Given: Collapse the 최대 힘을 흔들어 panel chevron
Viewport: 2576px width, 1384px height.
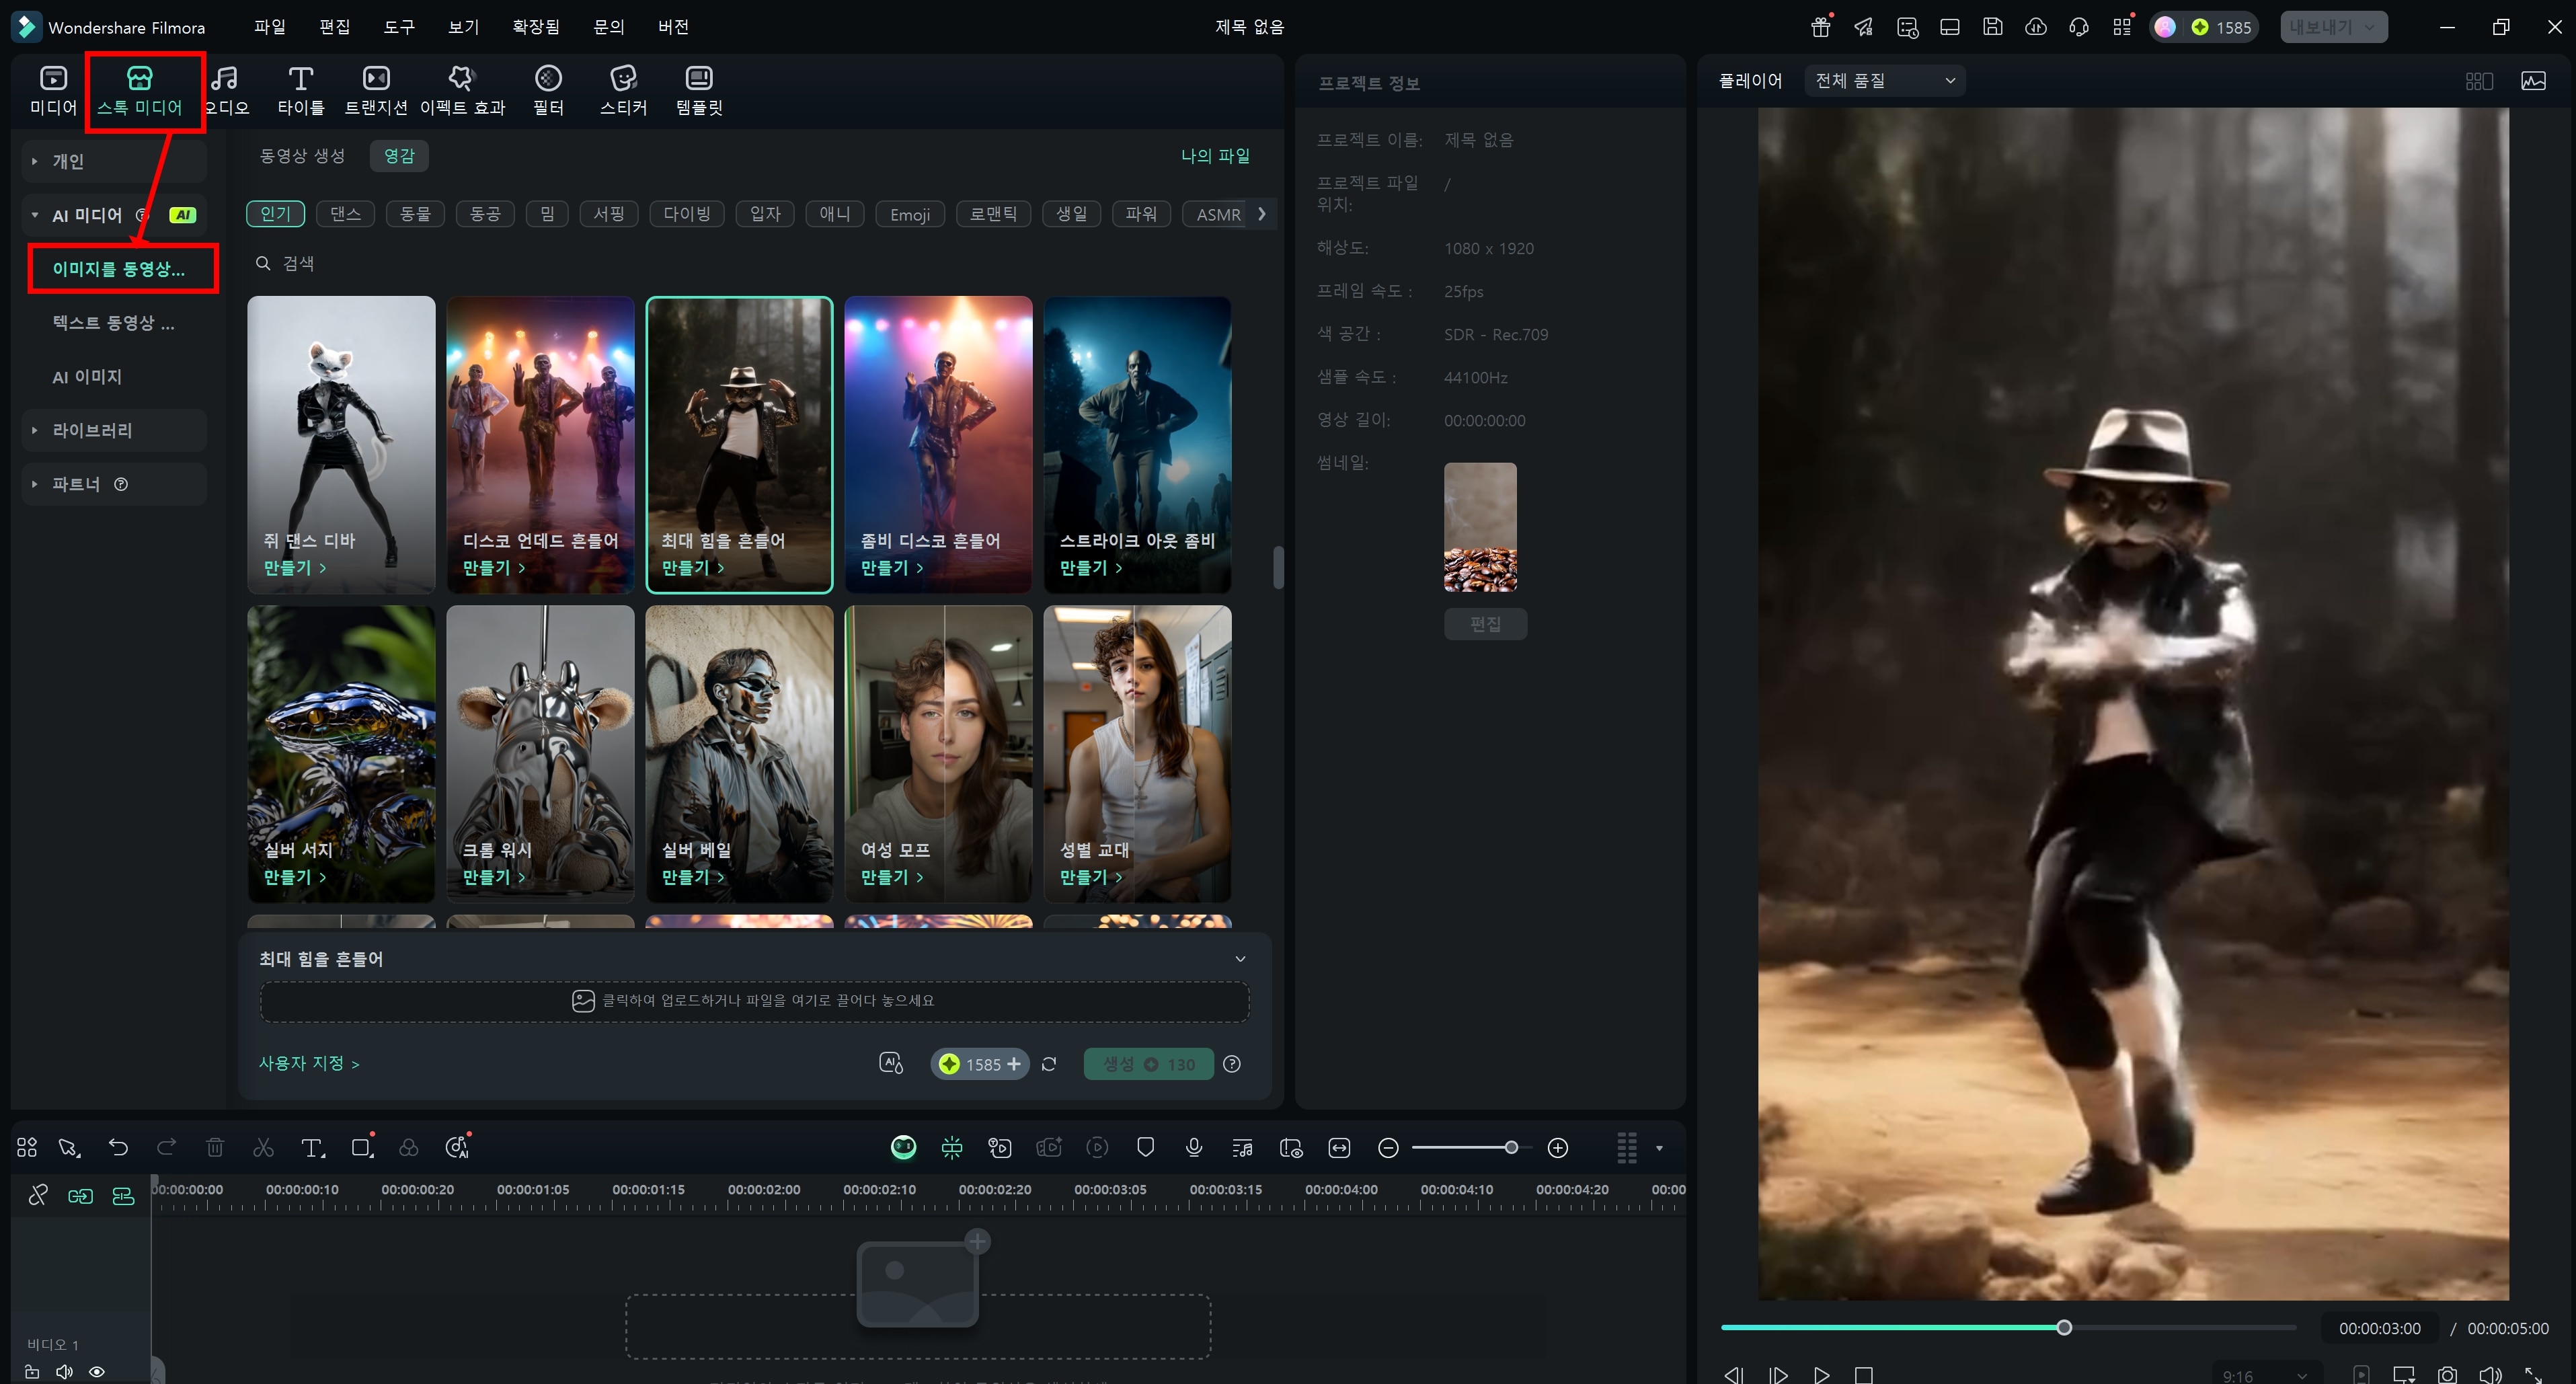Looking at the screenshot, I should 1240,959.
